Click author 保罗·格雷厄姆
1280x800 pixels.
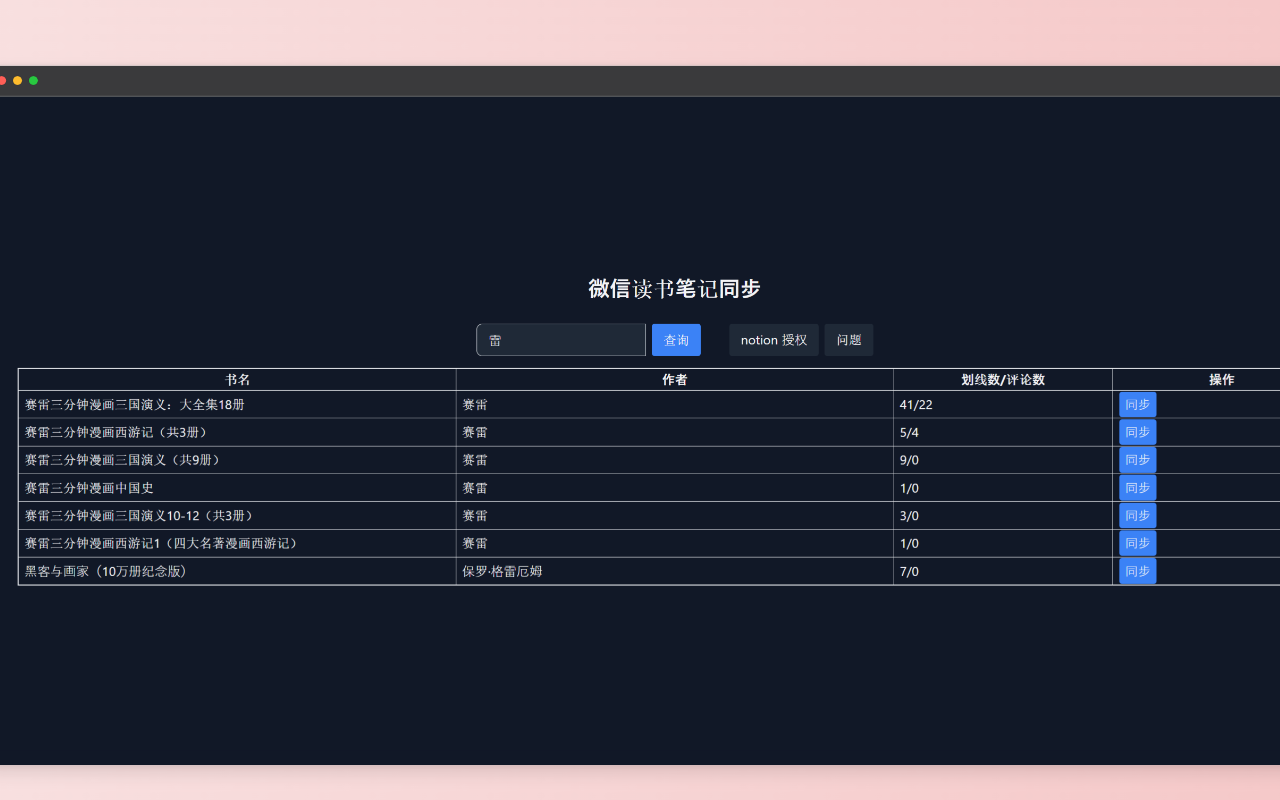[502, 571]
